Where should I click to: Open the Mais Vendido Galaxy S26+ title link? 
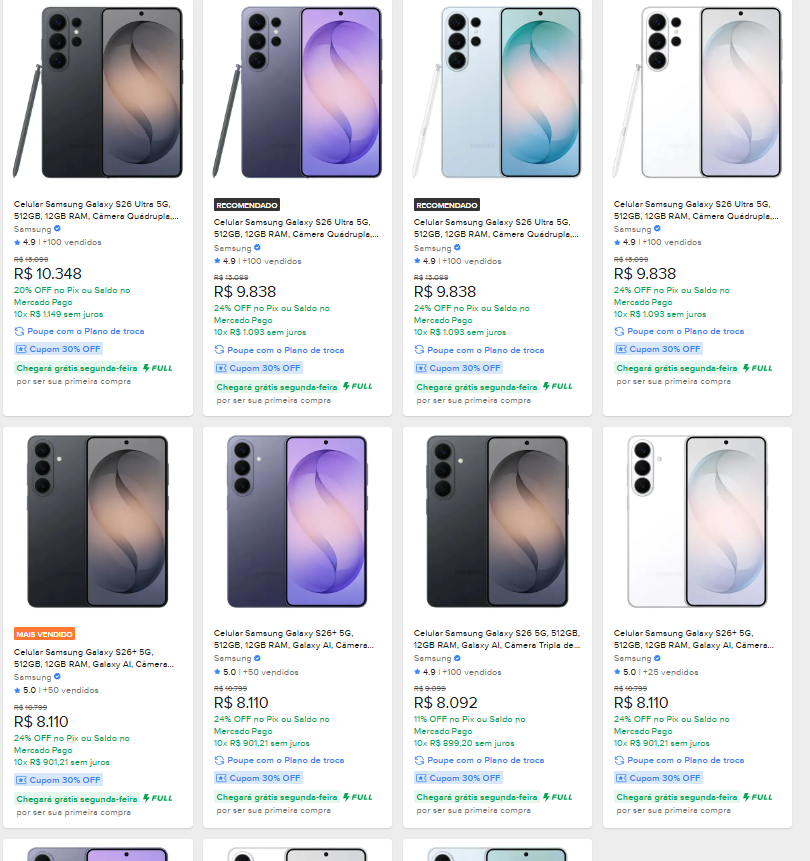click(x=93, y=658)
